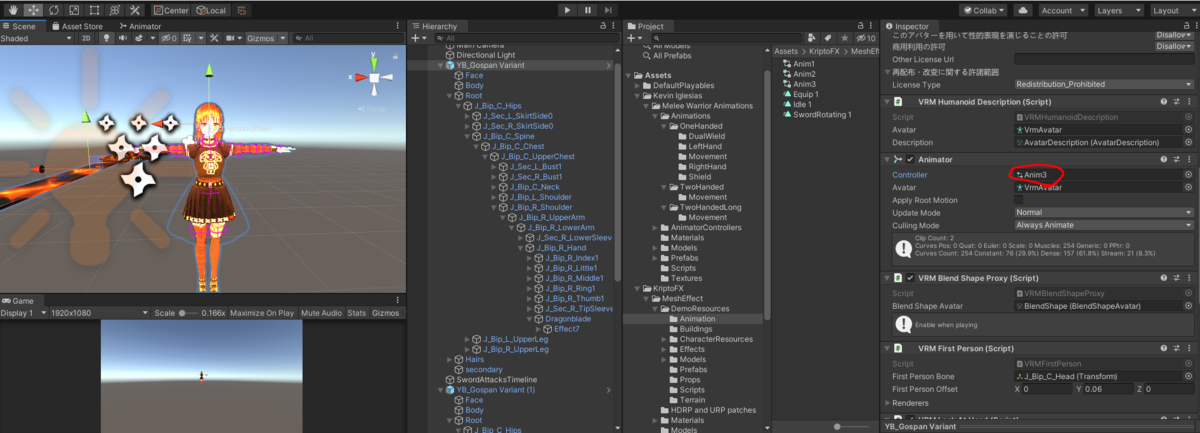Open 1920x1080 resolution dropdown
Screen dimensions: 1200x433
coord(99,313)
